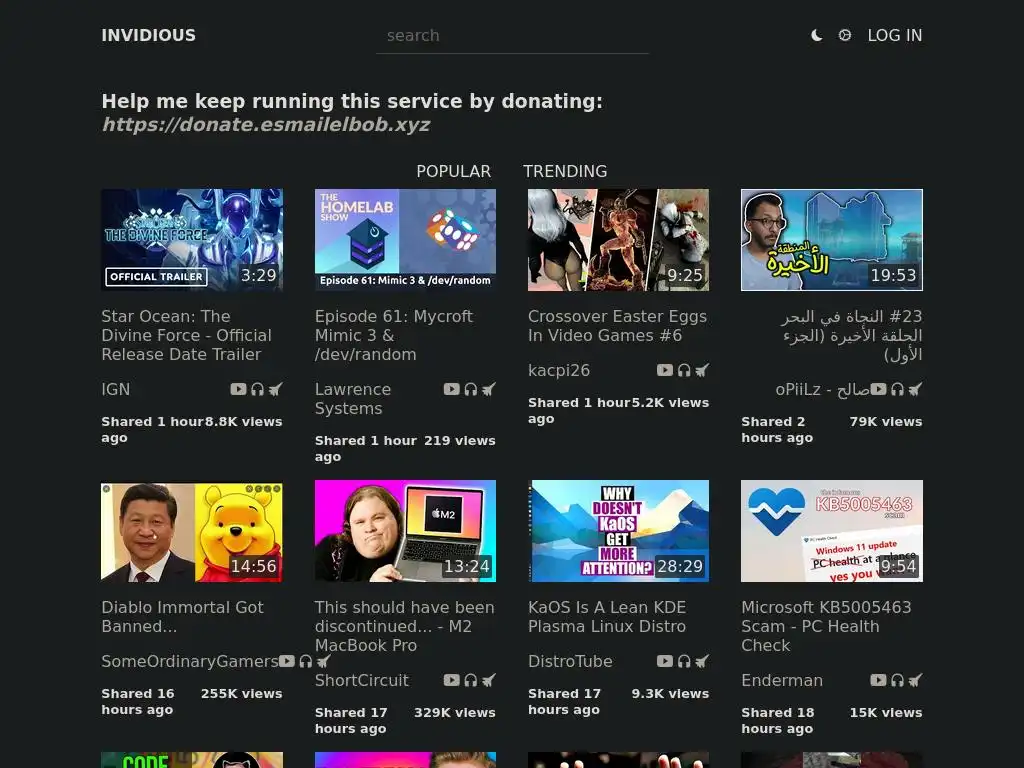Switch instance for DistroTube video
The height and width of the screenshot is (768, 1024).
(x=702, y=661)
